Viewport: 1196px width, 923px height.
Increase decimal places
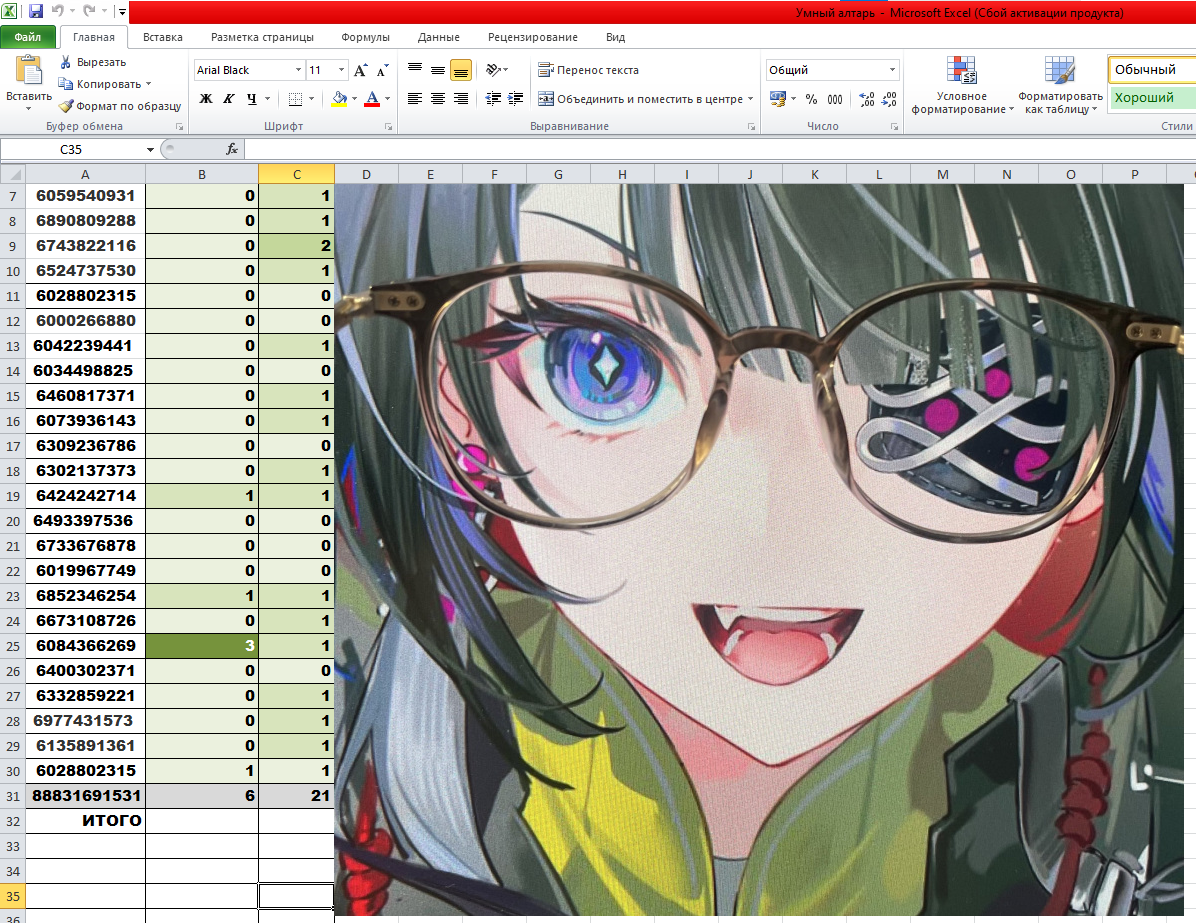point(867,98)
